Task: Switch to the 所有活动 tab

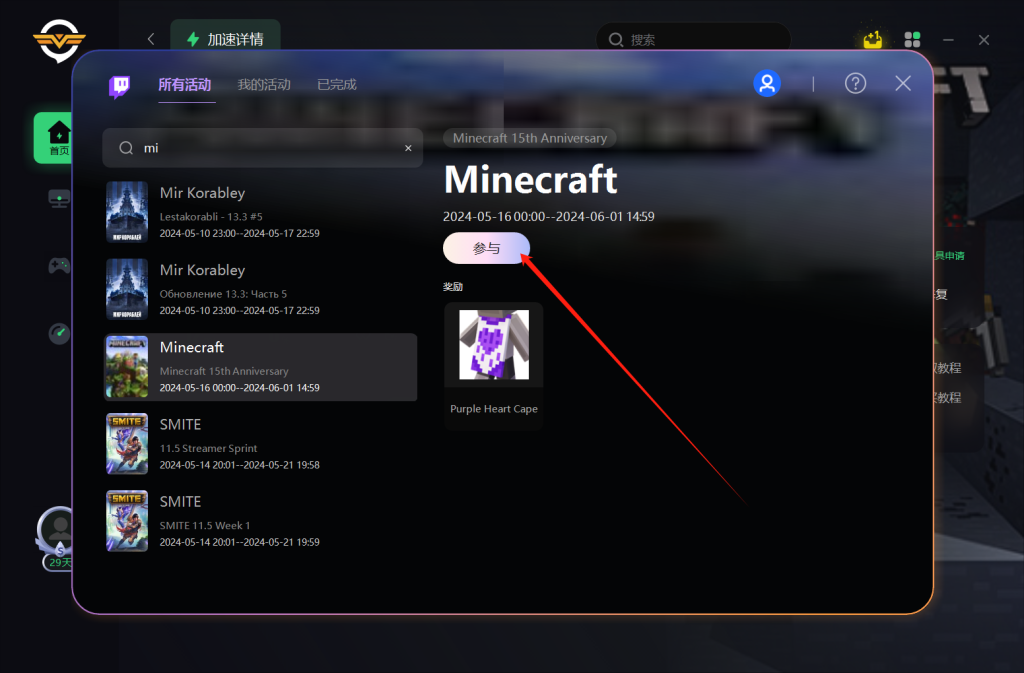Action: coord(185,85)
